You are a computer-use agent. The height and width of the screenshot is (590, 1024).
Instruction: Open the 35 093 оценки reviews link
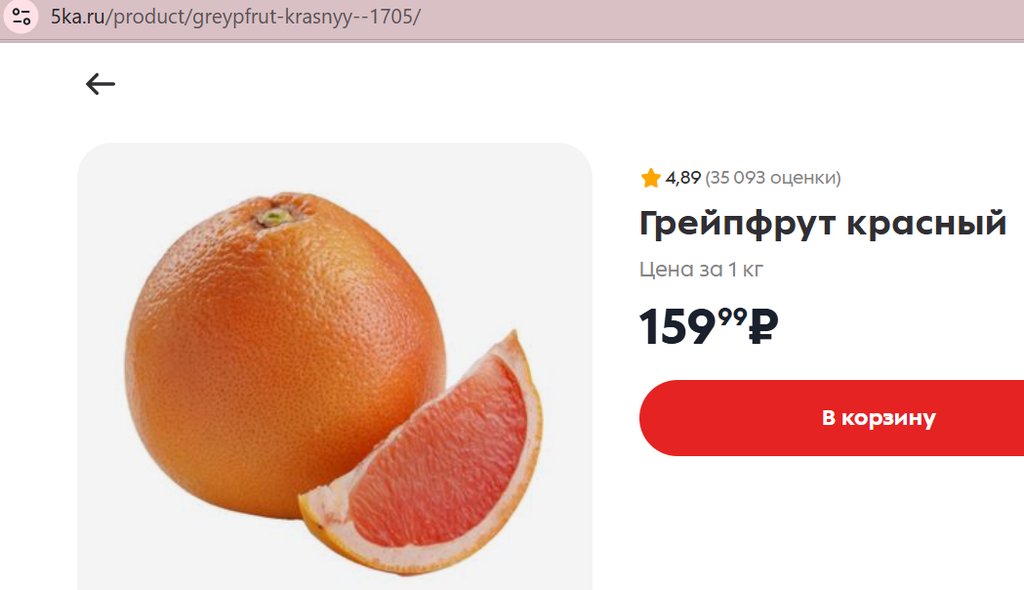[773, 179]
